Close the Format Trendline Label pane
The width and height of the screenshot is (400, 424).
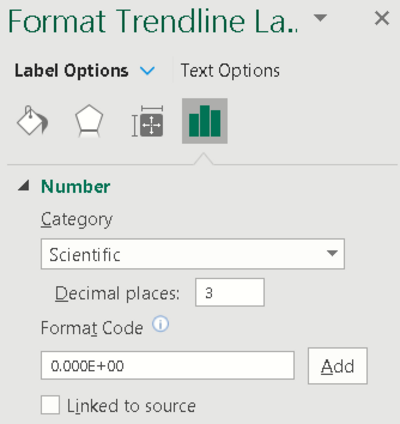pos(382,18)
